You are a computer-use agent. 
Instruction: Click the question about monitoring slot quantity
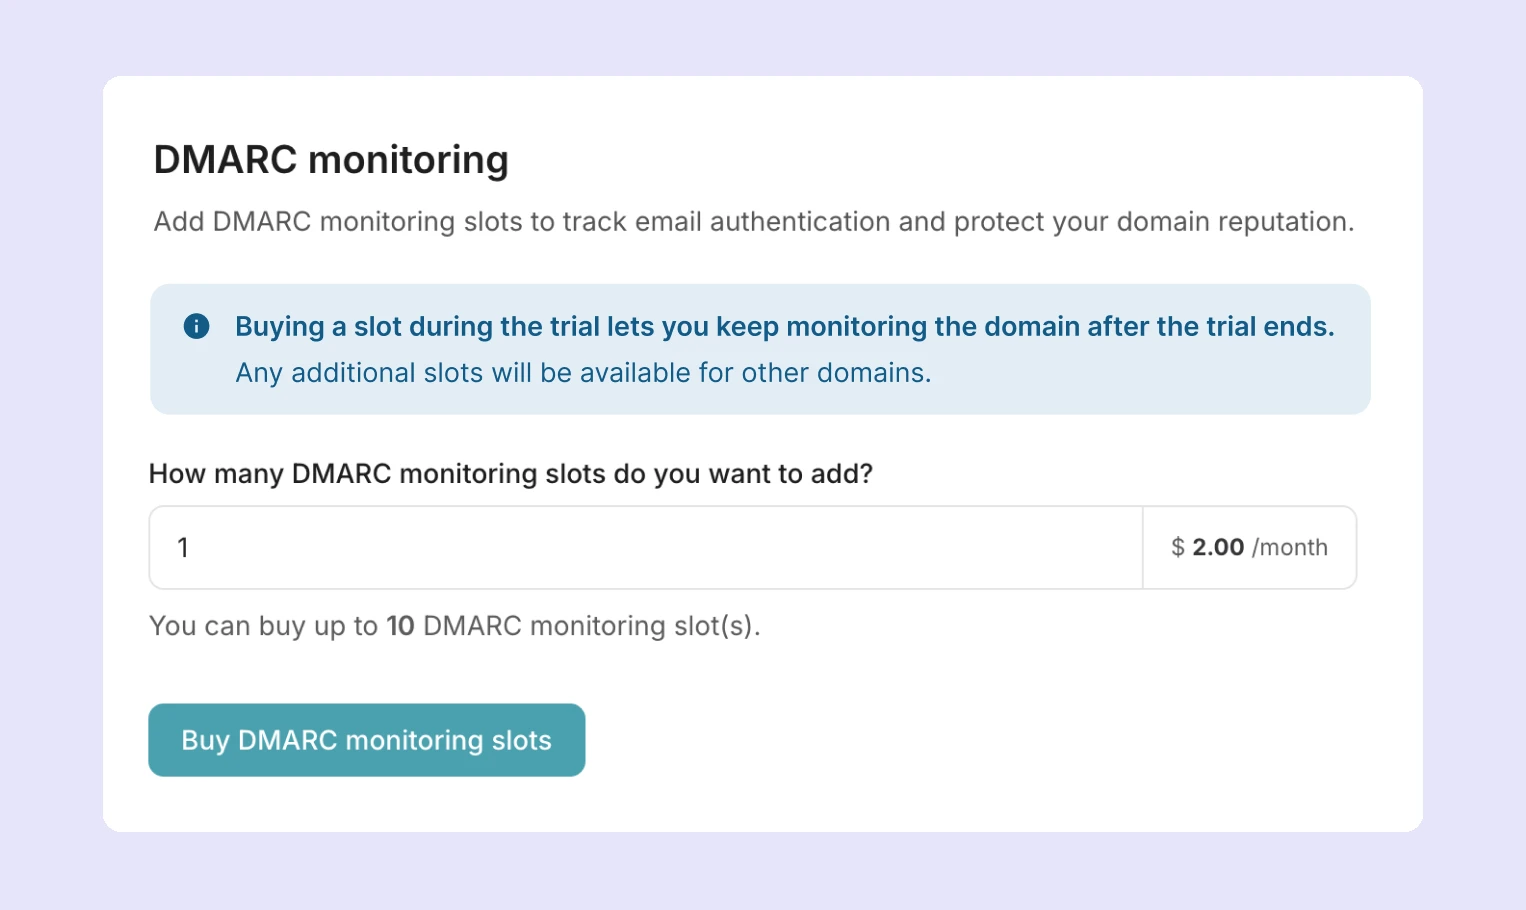pos(511,473)
